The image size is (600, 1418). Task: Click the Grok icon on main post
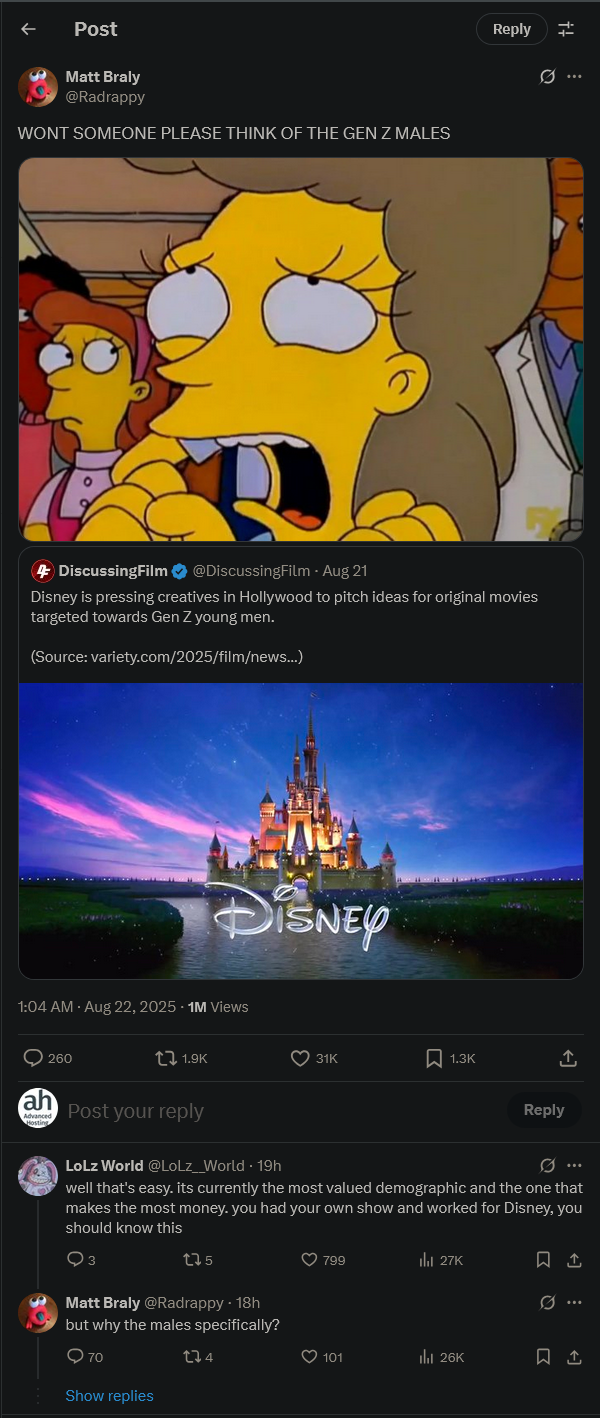pos(547,76)
